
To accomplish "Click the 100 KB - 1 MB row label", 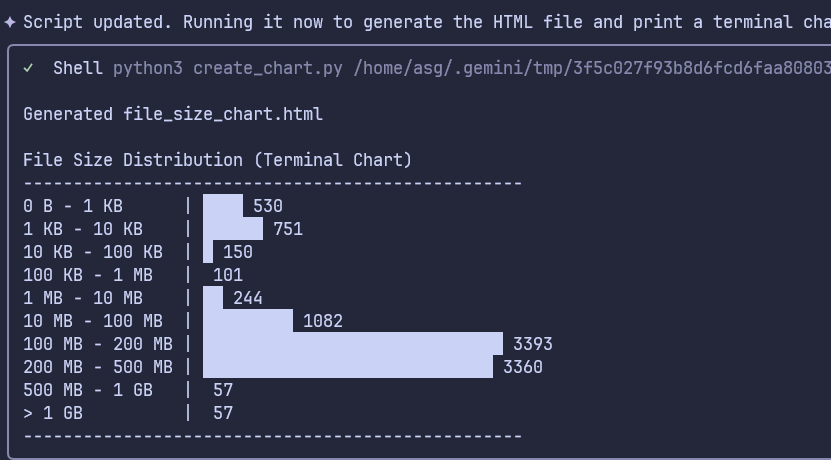I will coord(88,275).
